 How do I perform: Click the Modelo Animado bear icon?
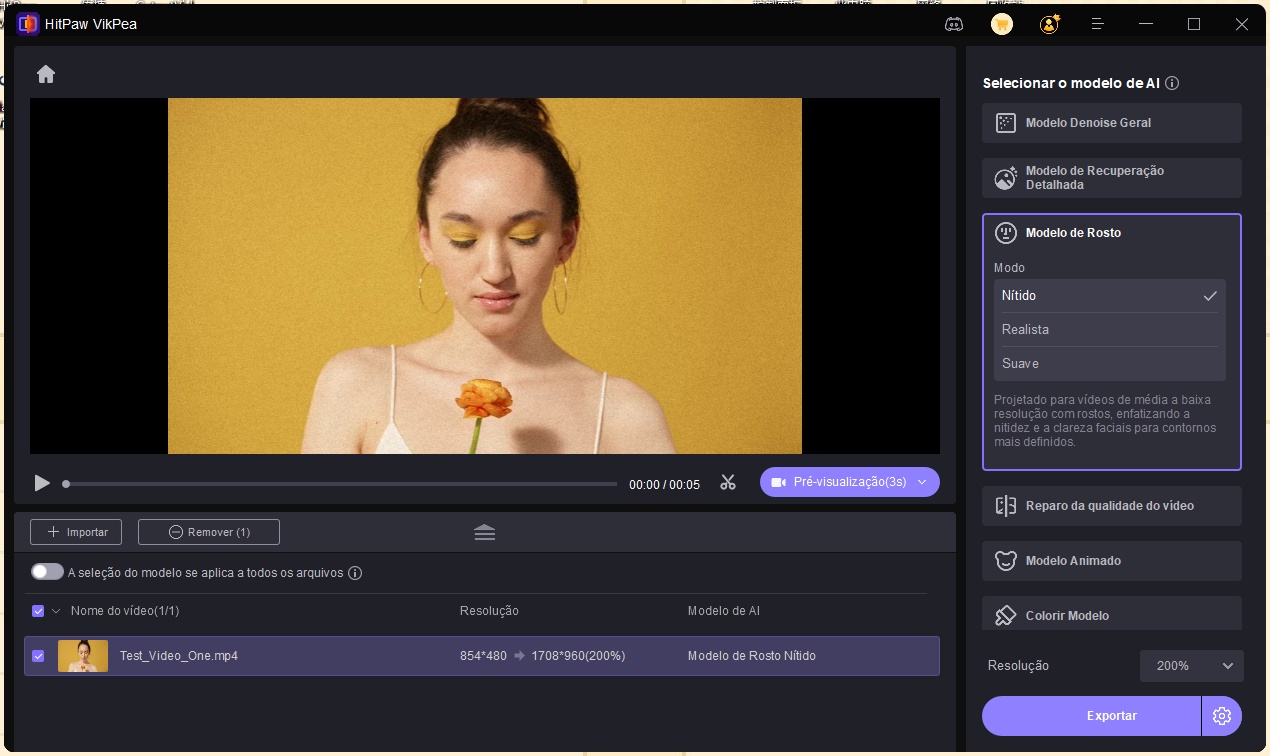[x=1006, y=561]
